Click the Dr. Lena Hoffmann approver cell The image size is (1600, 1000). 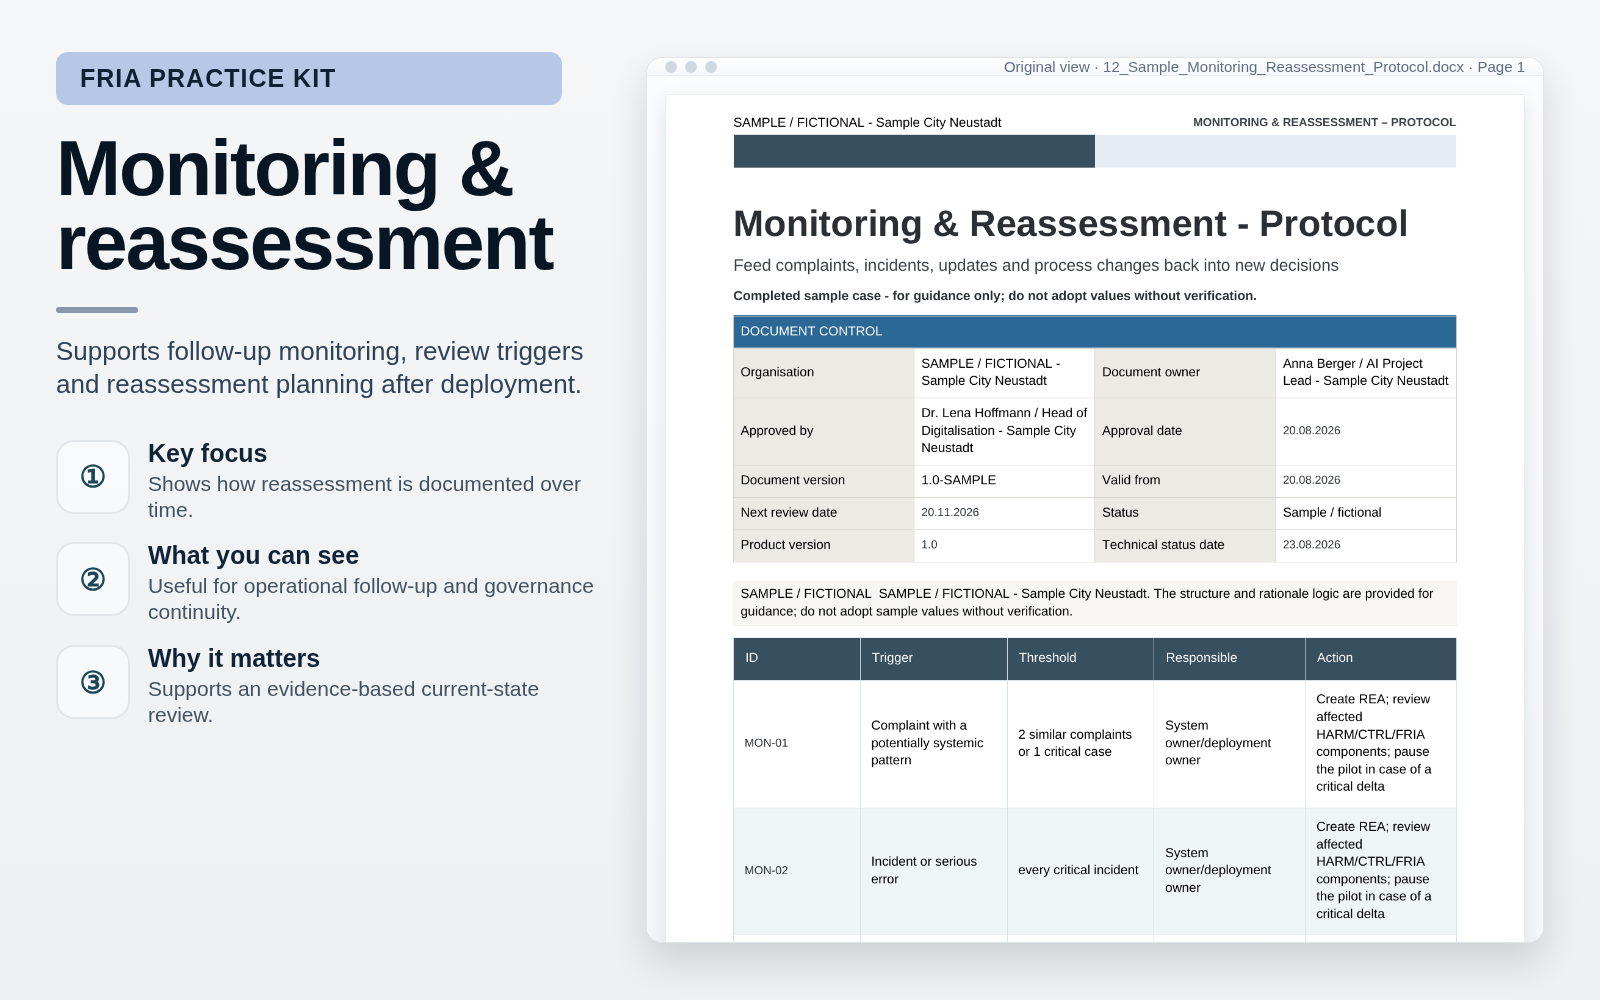pyautogui.click(x=1004, y=430)
